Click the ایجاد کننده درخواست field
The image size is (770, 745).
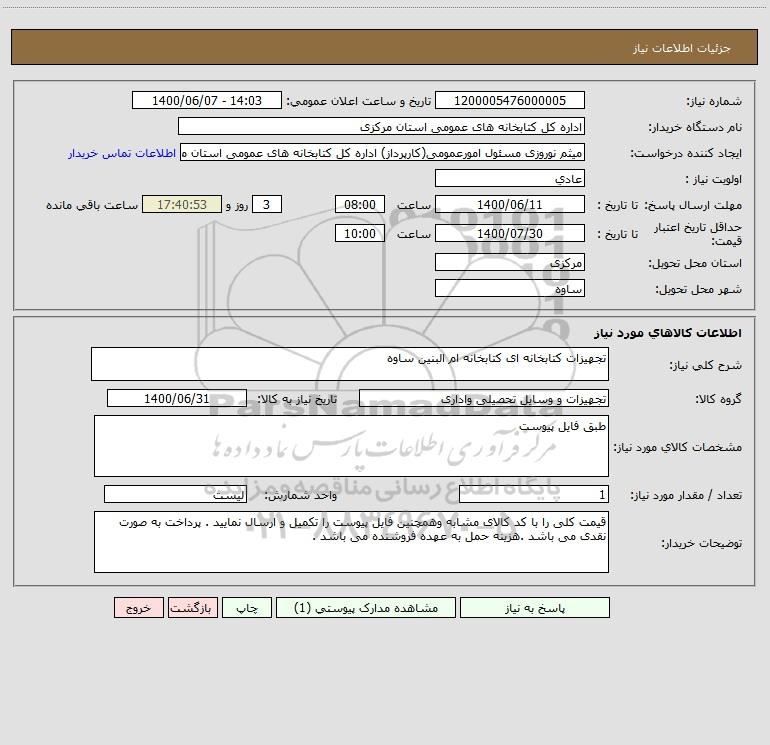click(383, 152)
